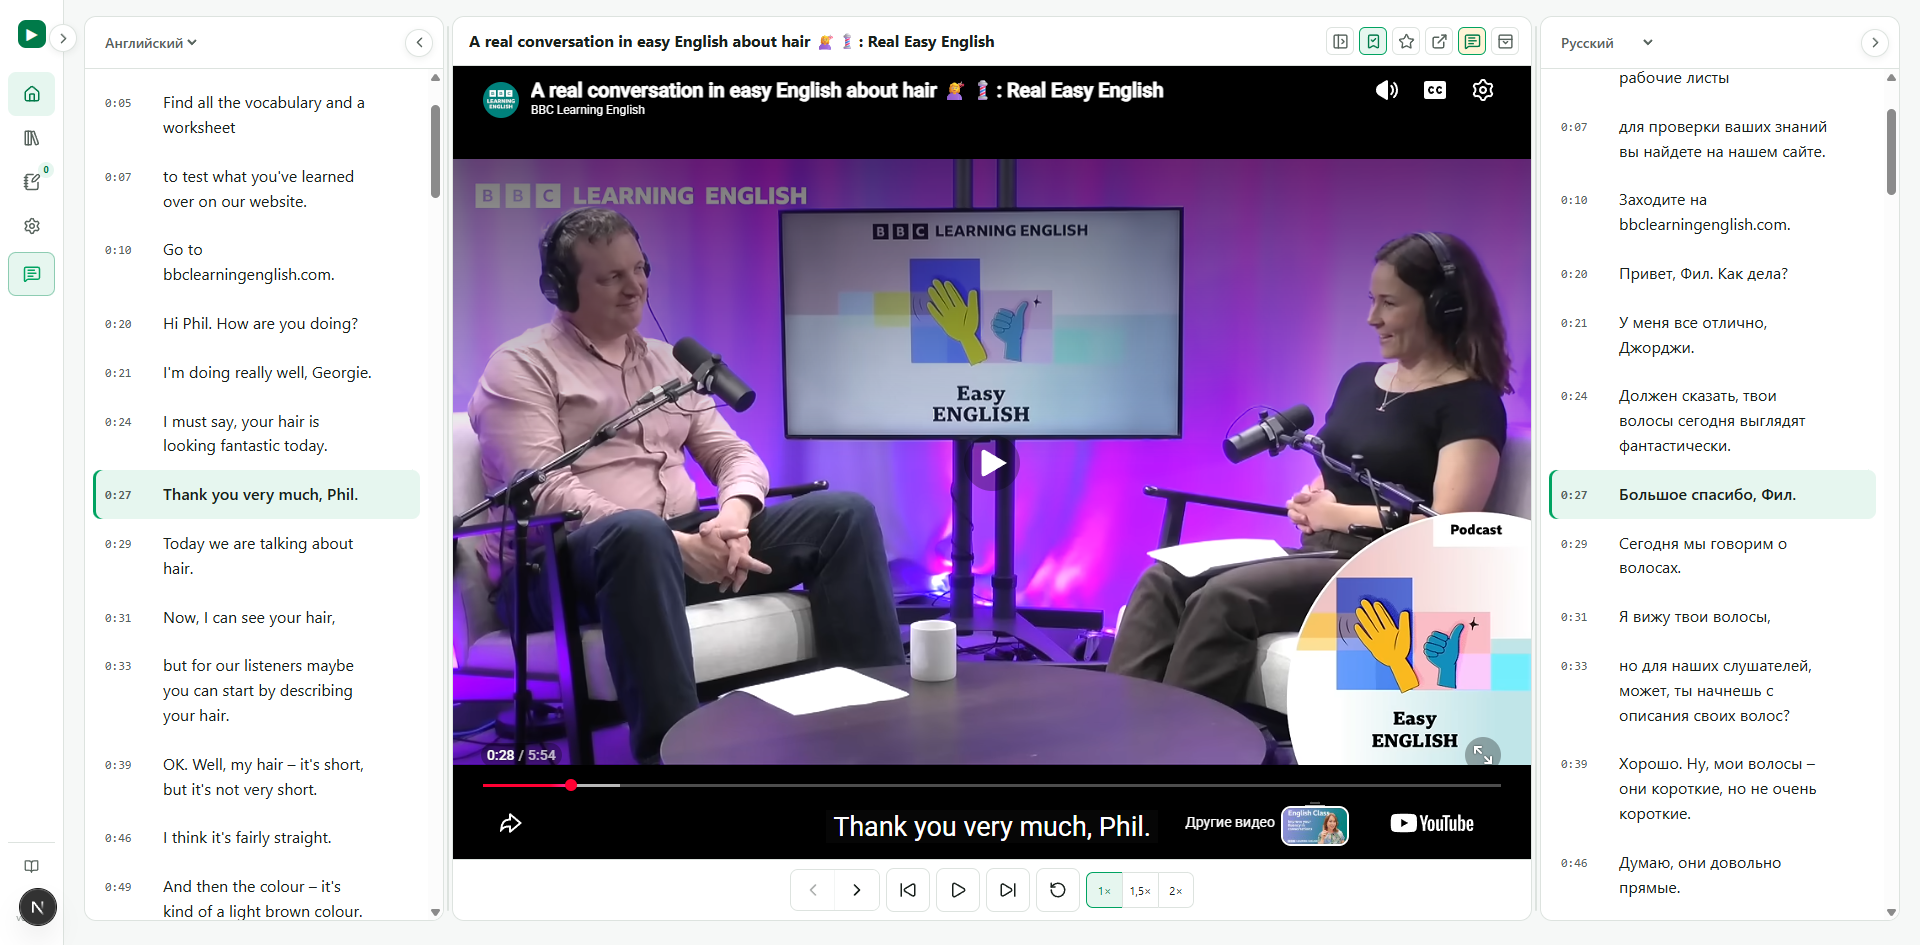Open the subtitles chat icon in the left sidebar
This screenshot has height=945, width=1920.
[32, 274]
